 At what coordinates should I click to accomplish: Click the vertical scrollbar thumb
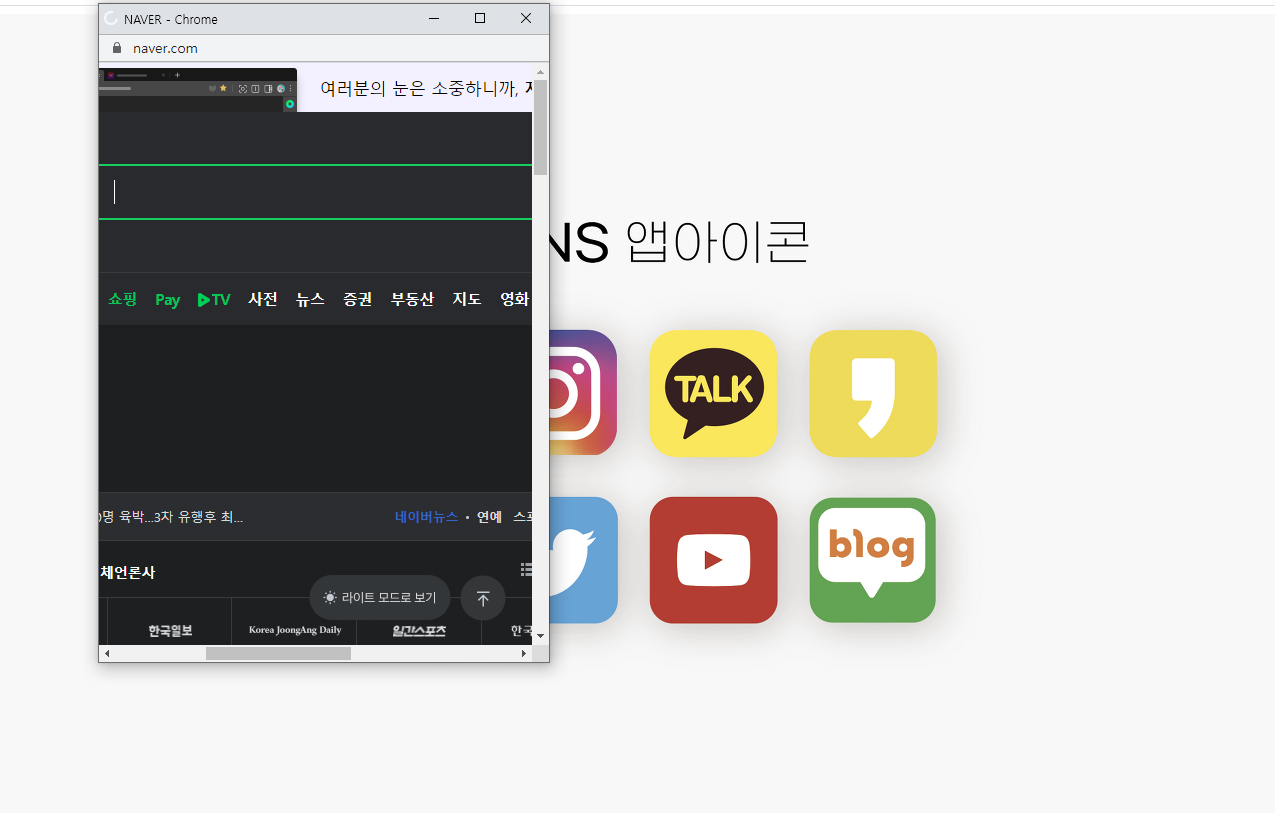pos(540,127)
